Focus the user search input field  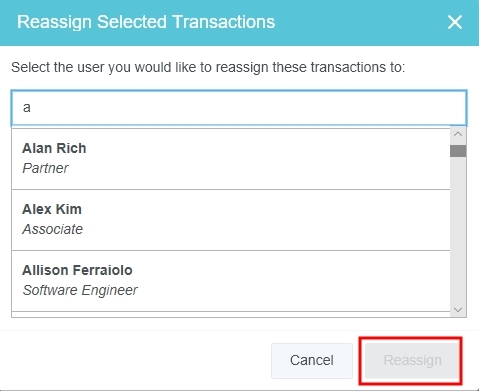coord(239,108)
